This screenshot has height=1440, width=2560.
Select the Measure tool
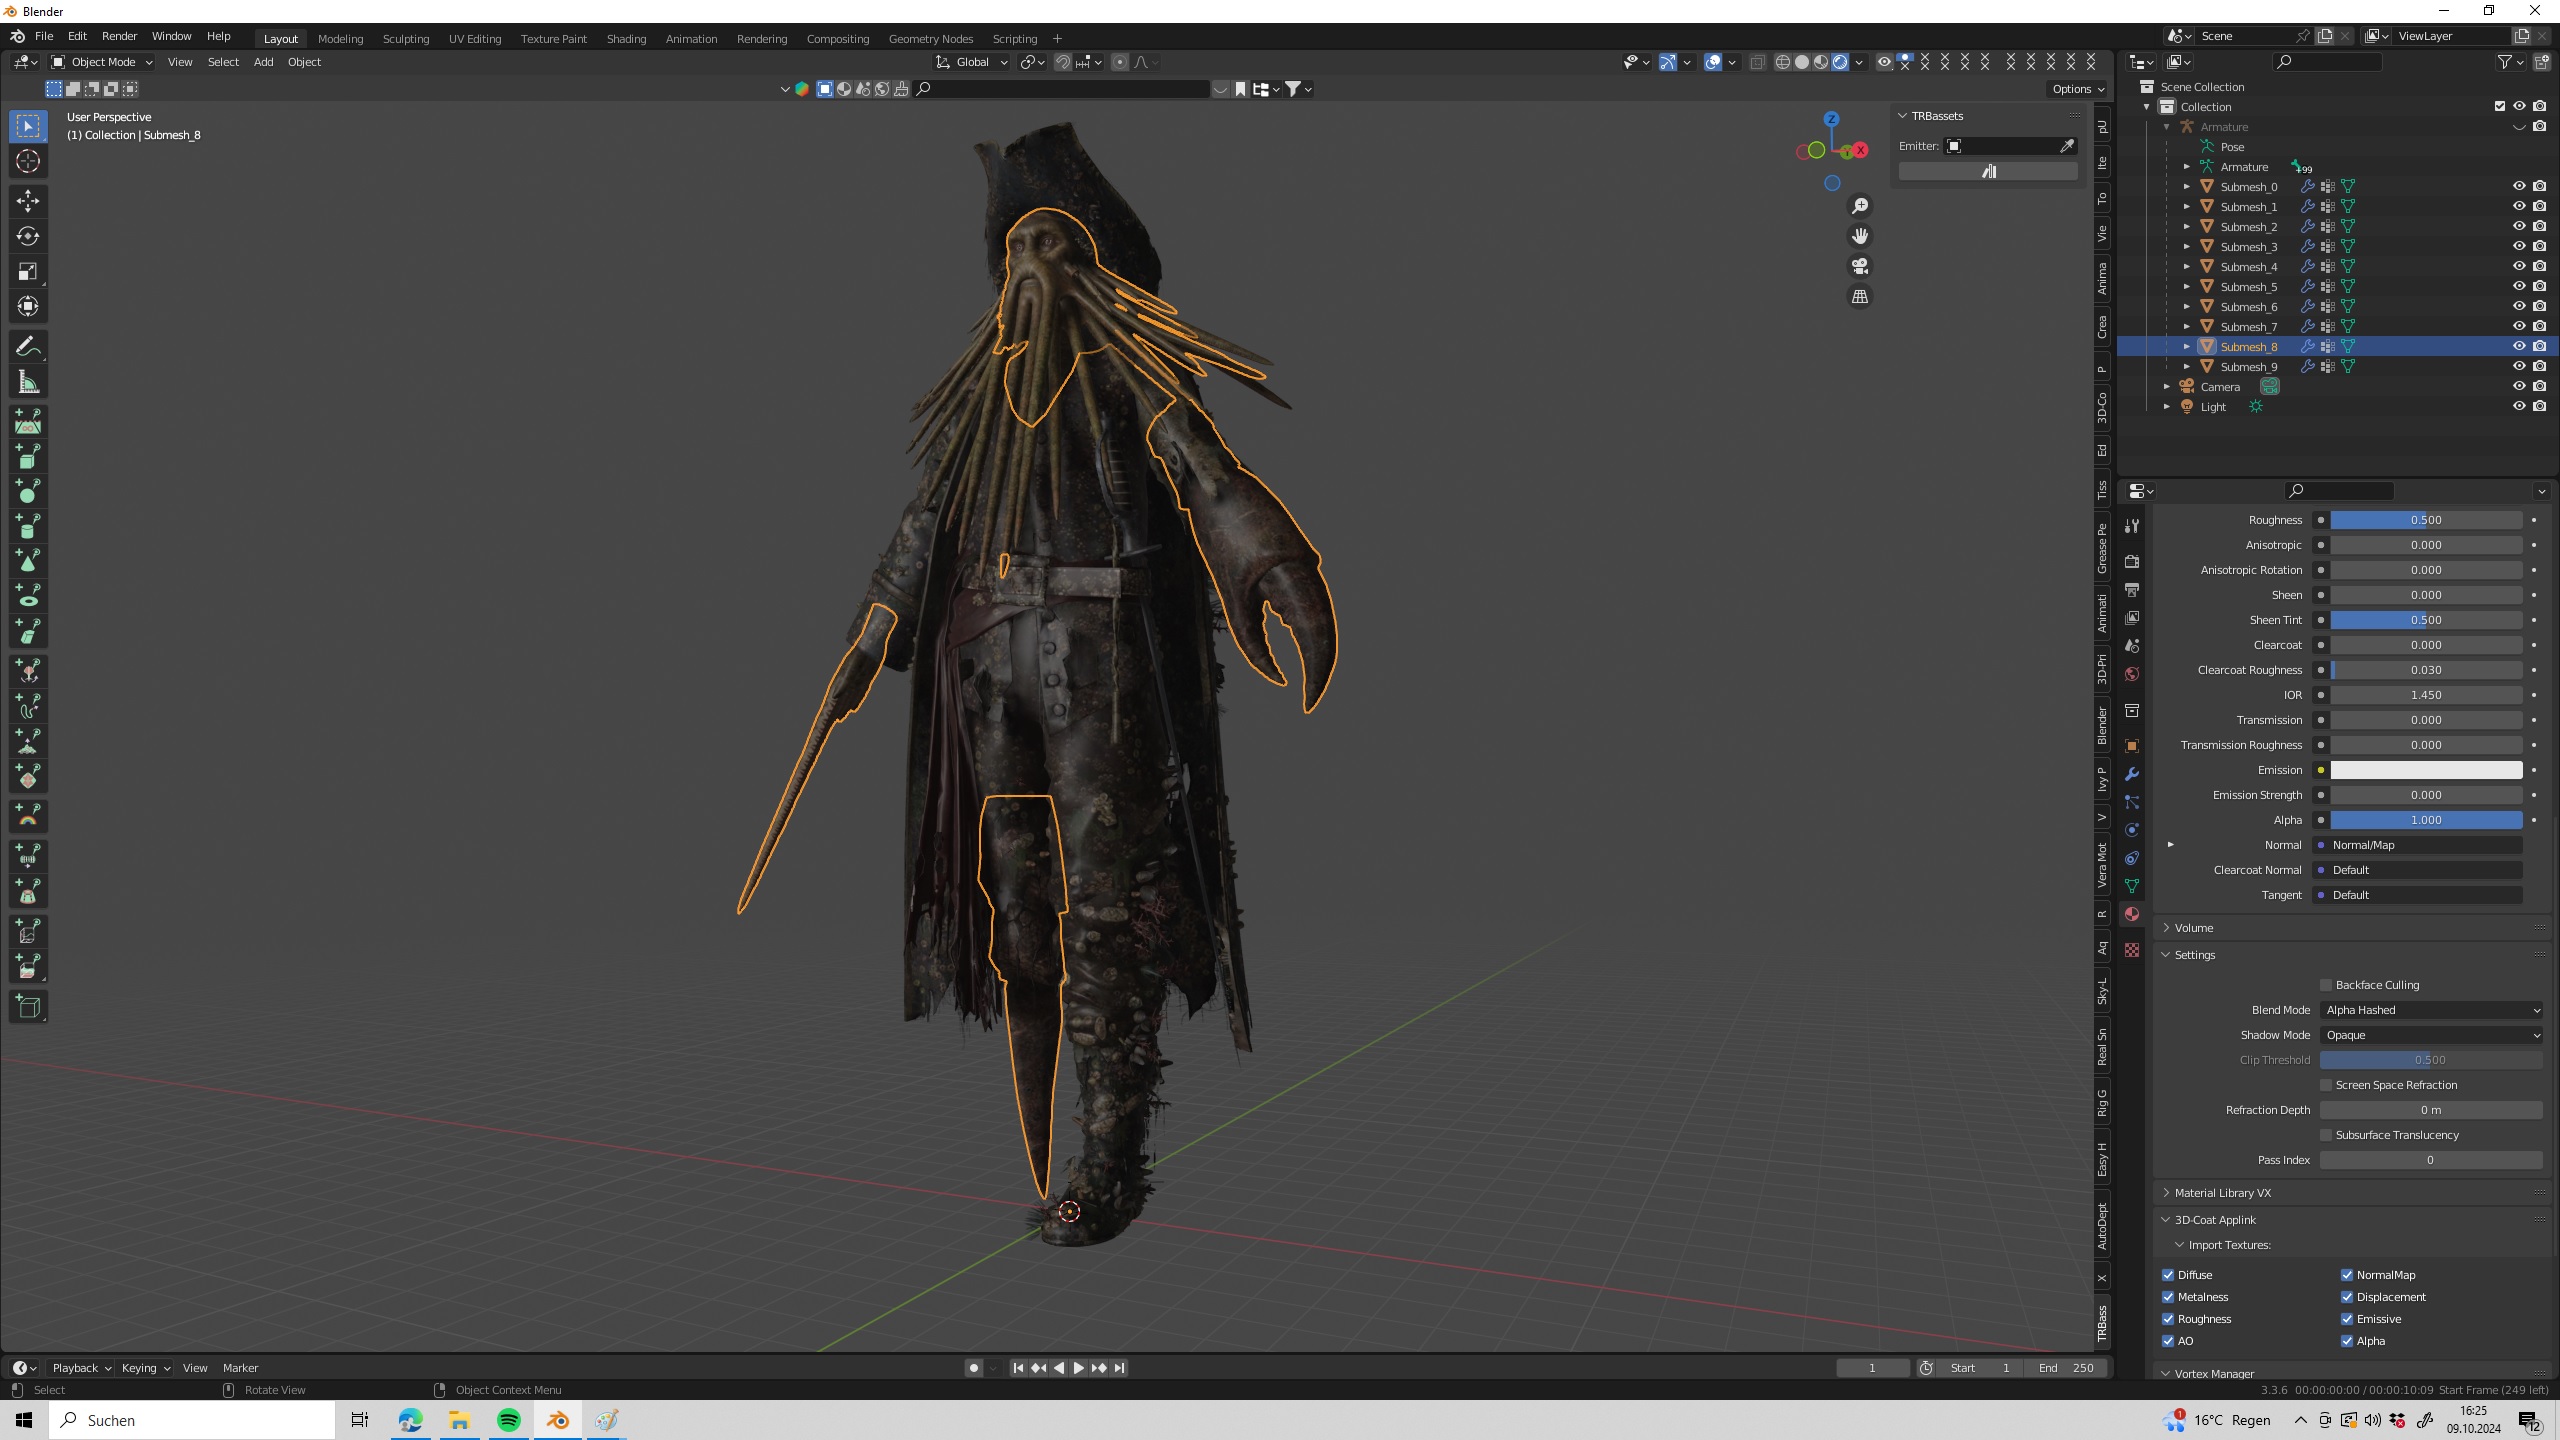coord(28,382)
